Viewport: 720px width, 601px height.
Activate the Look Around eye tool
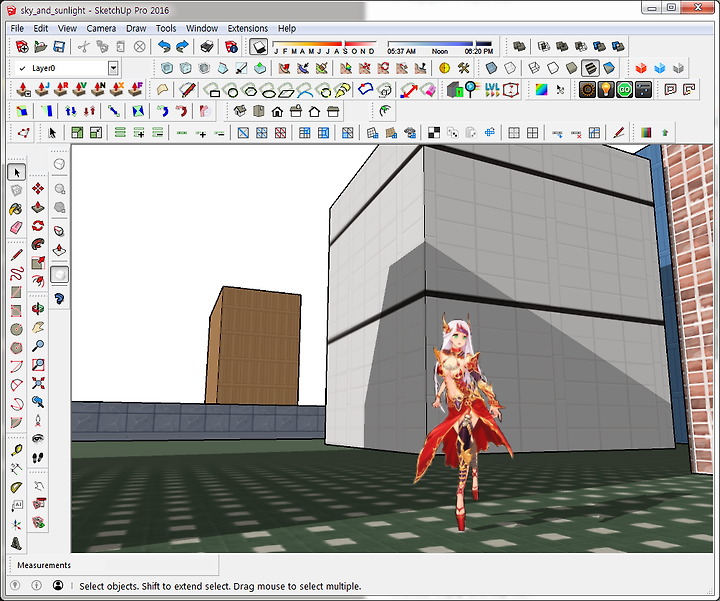coord(38,438)
